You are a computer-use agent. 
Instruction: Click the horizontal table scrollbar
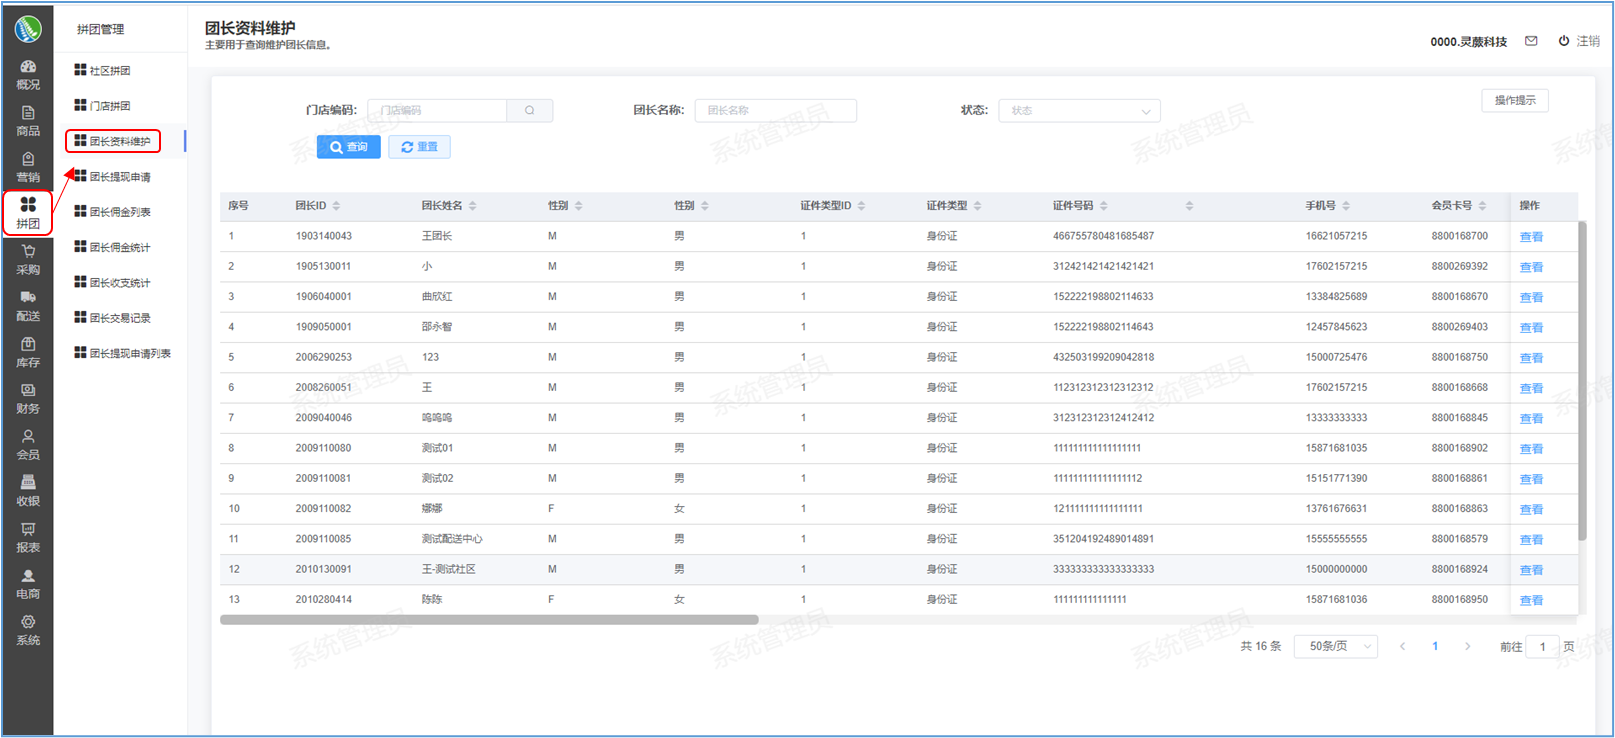click(489, 620)
